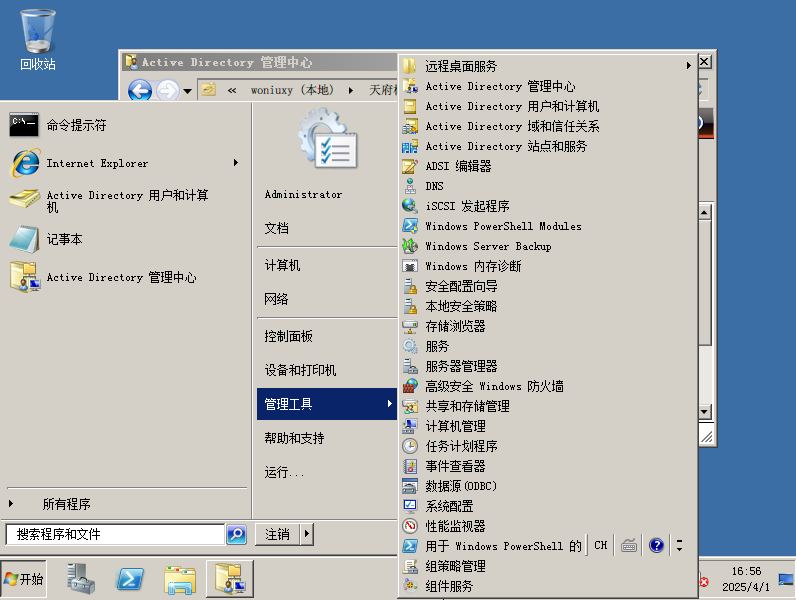Open Windows Explorer from the taskbar
This screenshot has height=600, width=796.
(x=180, y=579)
